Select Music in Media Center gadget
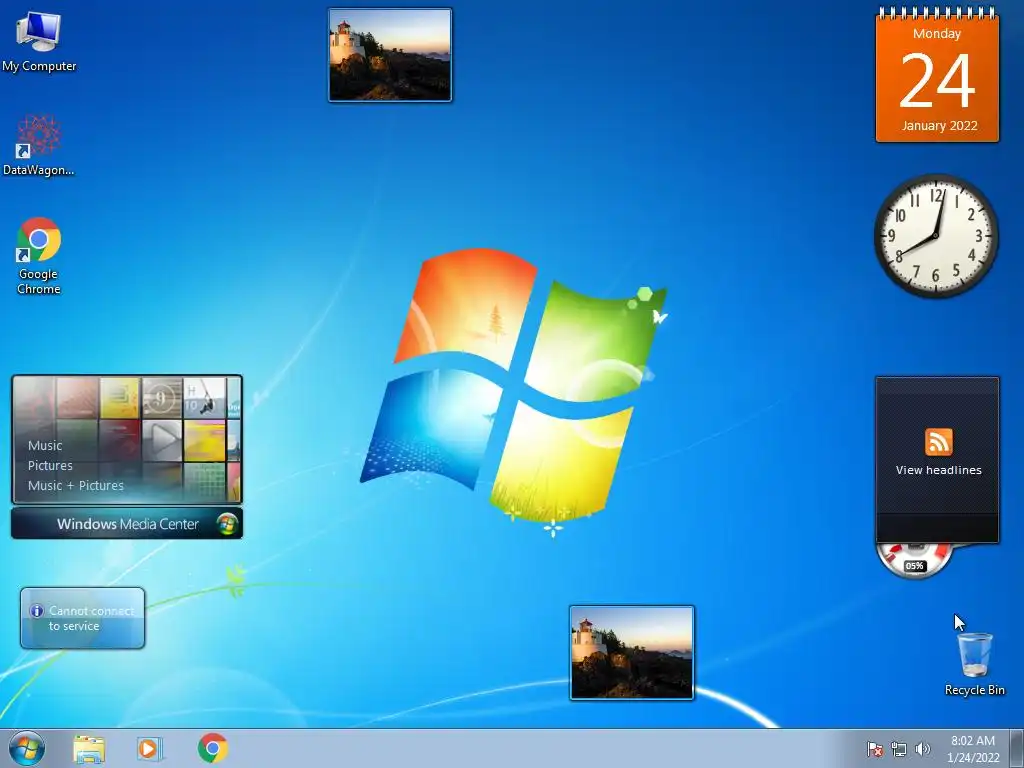This screenshot has height=768, width=1024. pos(45,445)
